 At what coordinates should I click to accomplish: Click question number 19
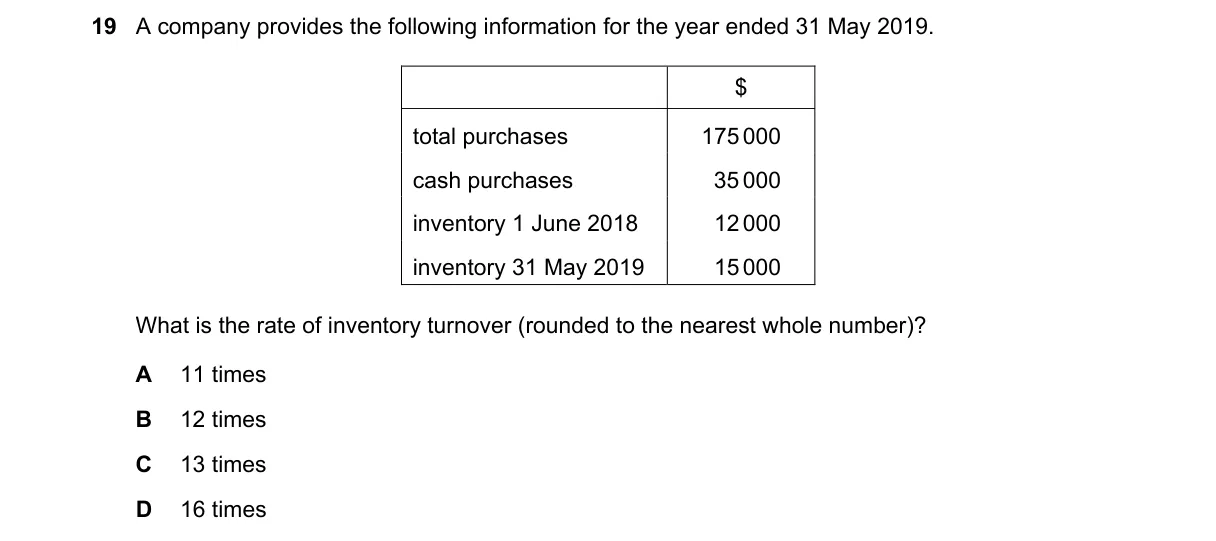pos(103,28)
